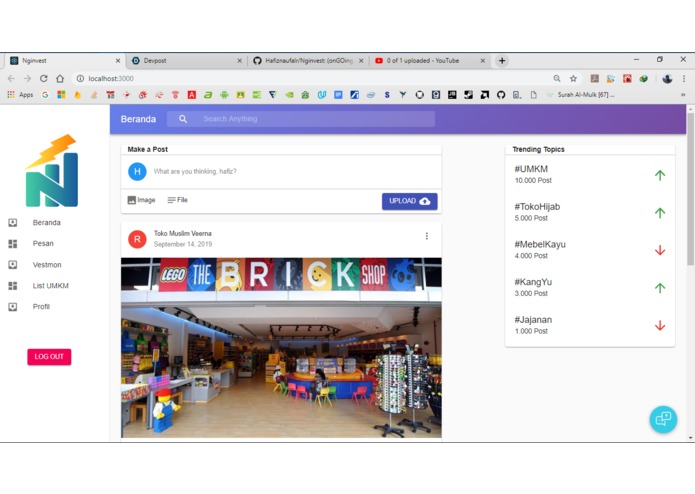
Task: Click the green up arrow beside #UMKM
Action: pos(660,175)
